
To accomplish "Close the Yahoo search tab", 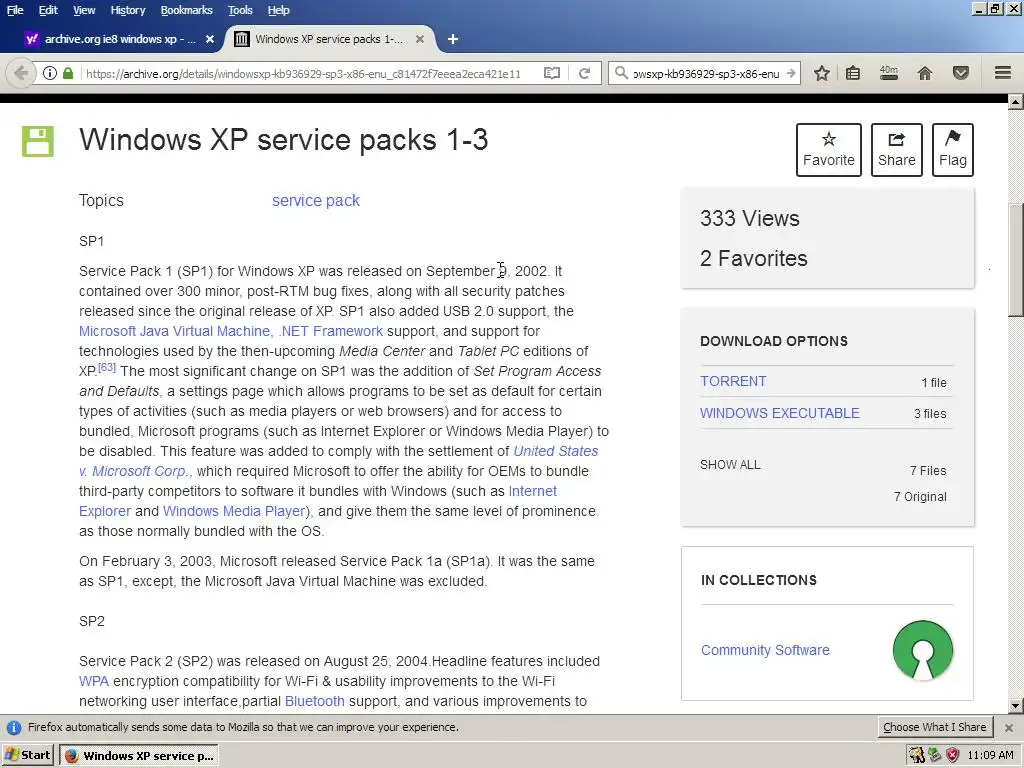I will pyautogui.click(x=210, y=39).
